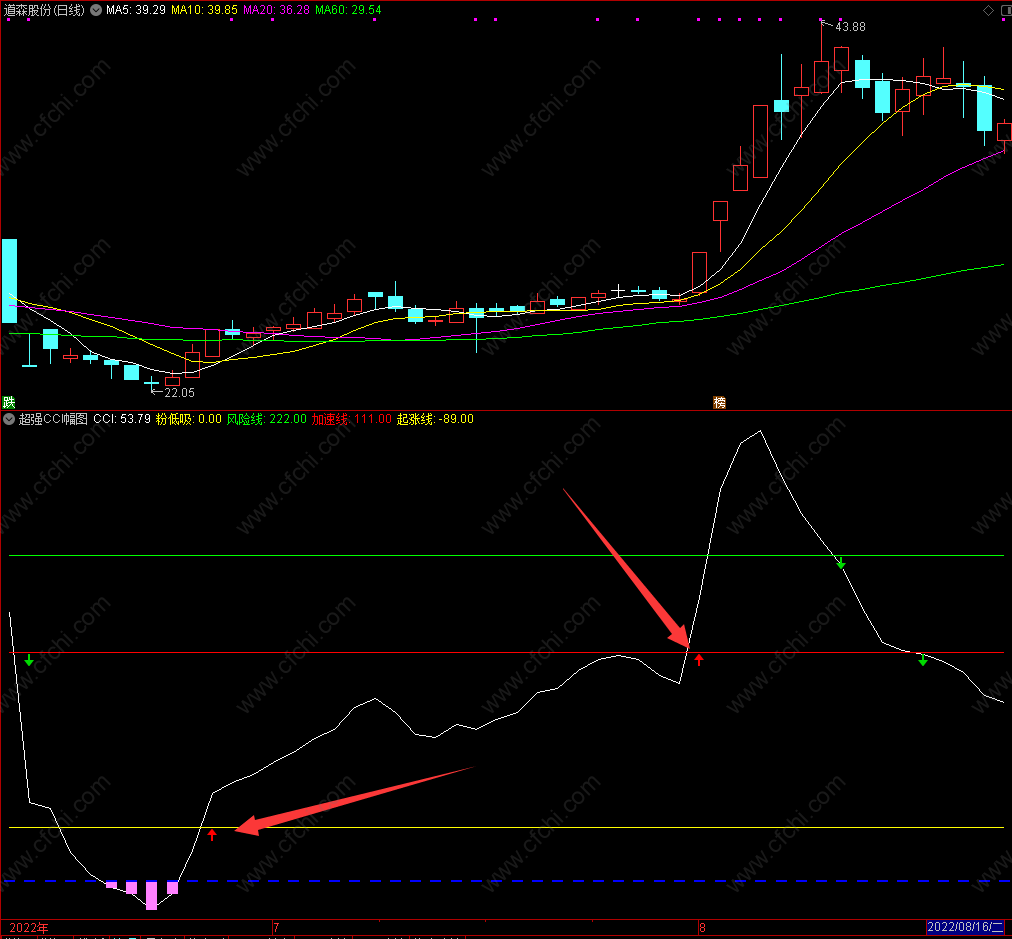Image resolution: width=1012 pixels, height=939 pixels.
Task: Select the MA60: 29.54 label
Action: pyautogui.click(x=348, y=10)
